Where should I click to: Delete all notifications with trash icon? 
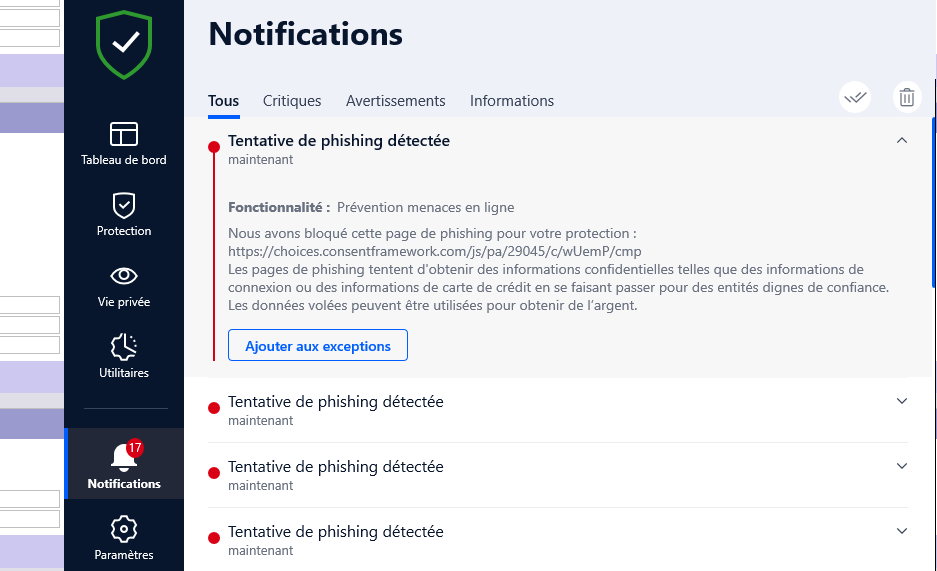(x=907, y=97)
